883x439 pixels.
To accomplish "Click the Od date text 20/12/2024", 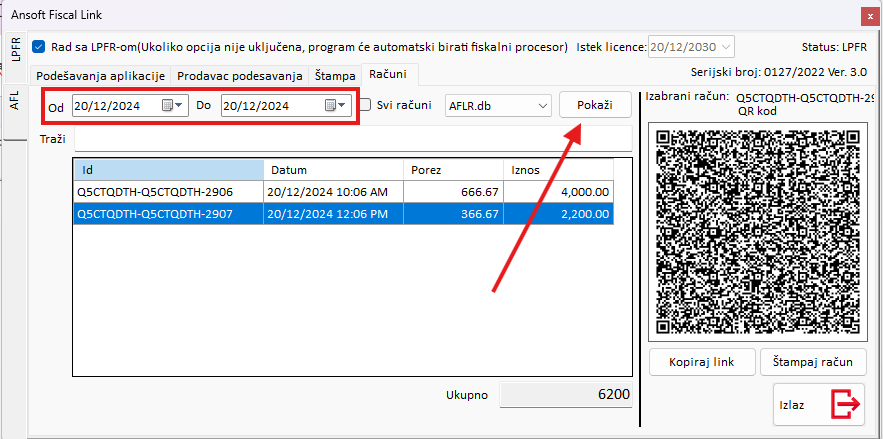I will click(x=107, y=105).
